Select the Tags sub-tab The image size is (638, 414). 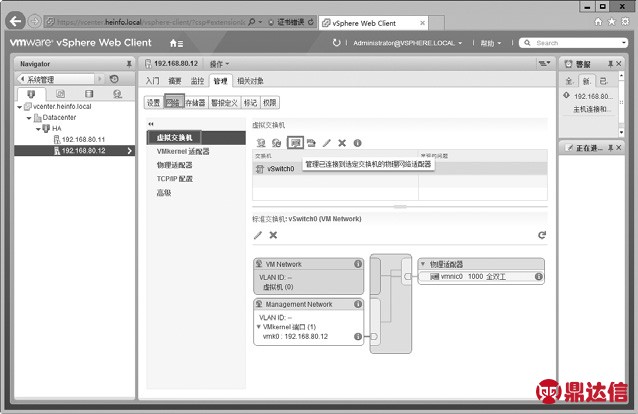250,103
